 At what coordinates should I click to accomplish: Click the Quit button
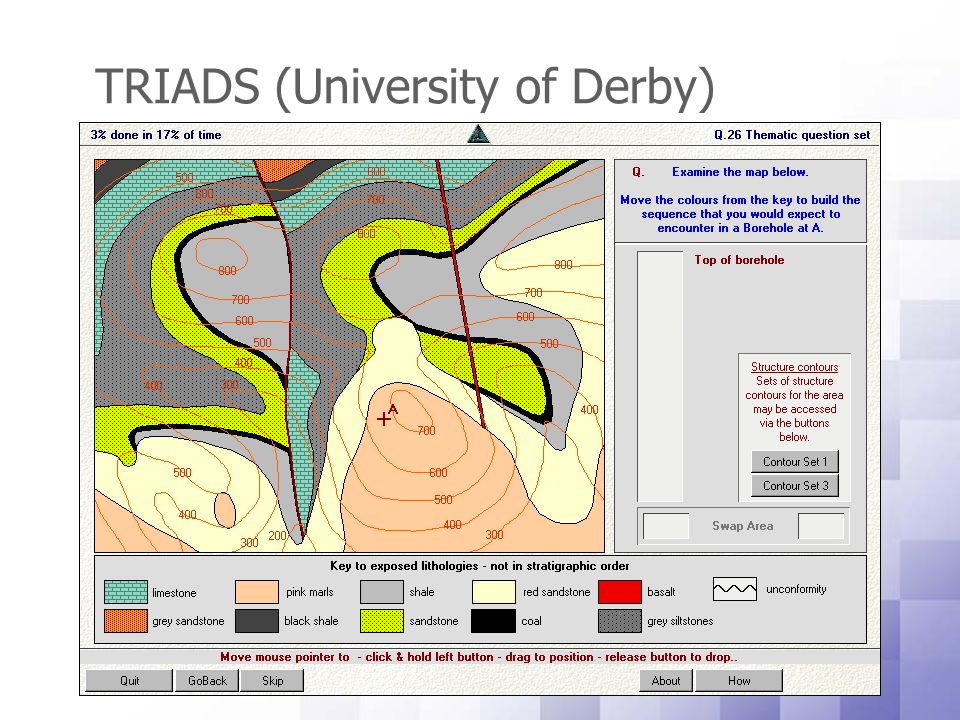129,680
